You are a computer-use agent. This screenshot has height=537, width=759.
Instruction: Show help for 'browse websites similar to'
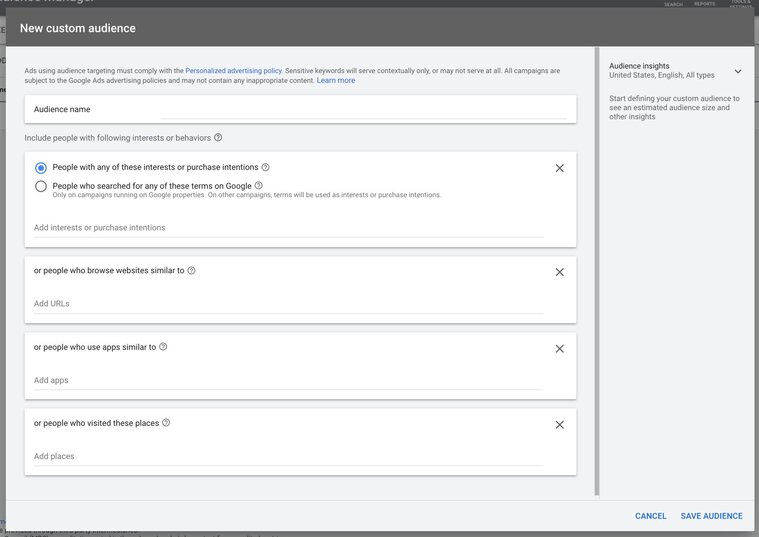point(191,270)
